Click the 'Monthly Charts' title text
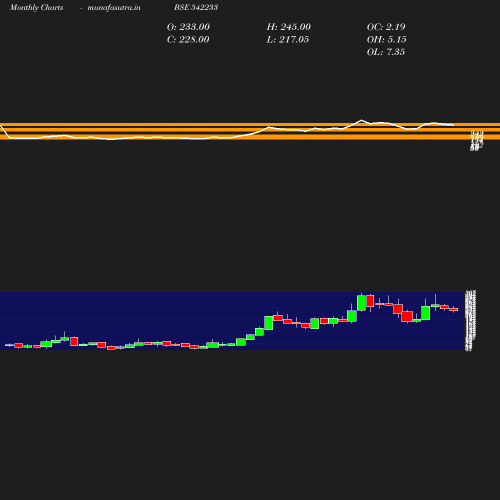The image size is (500, 500). coord(36,7)
